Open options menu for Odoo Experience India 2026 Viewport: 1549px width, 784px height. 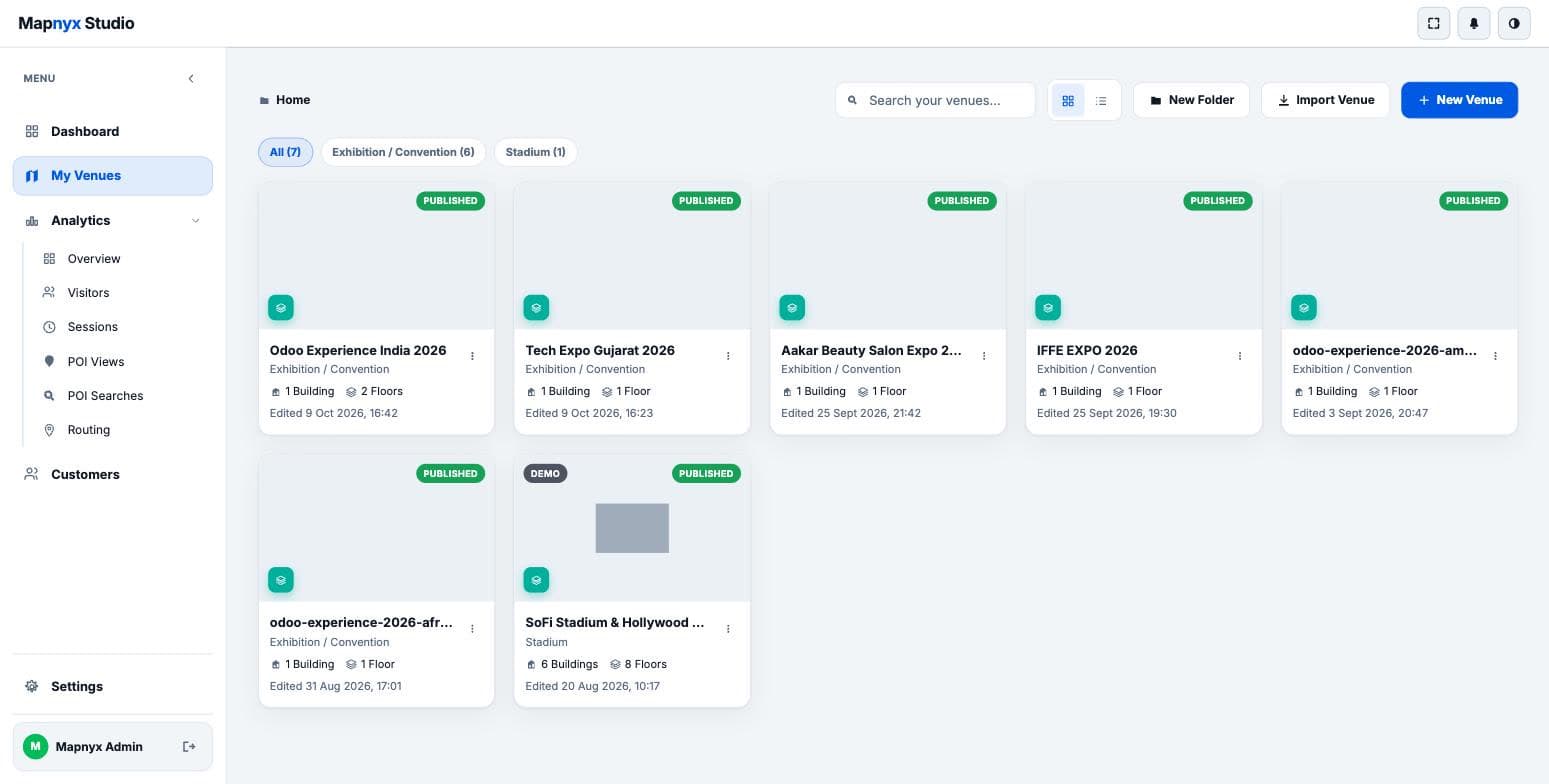click(x=473, y=356)
